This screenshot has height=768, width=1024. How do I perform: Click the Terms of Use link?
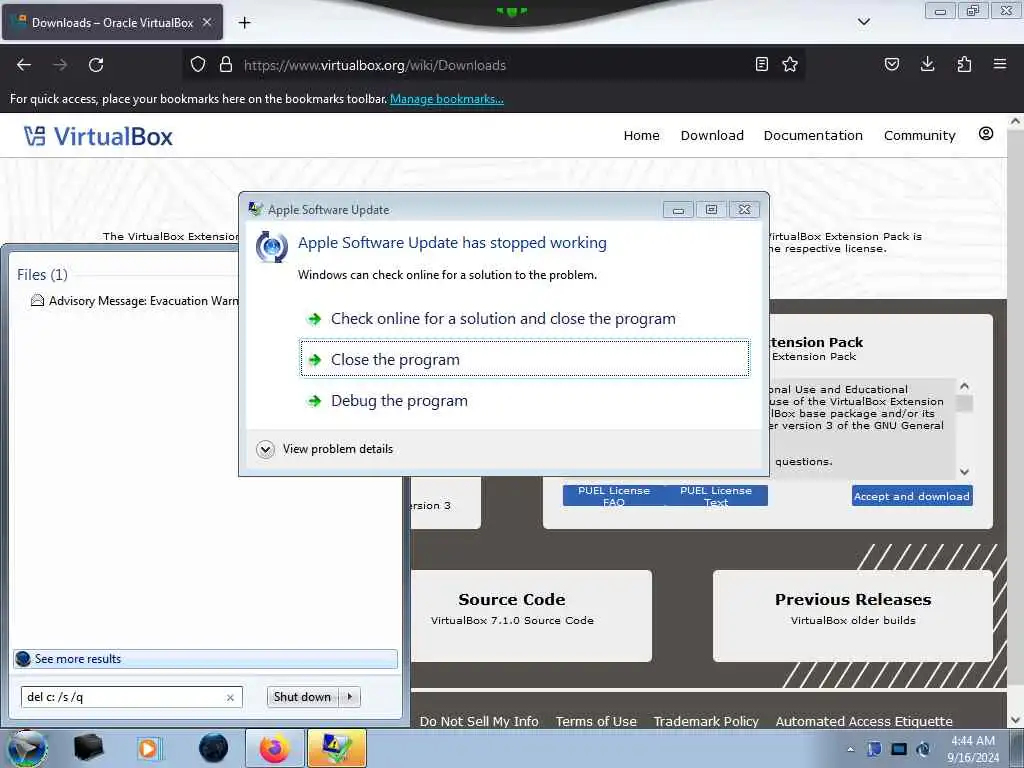point(596,721)
